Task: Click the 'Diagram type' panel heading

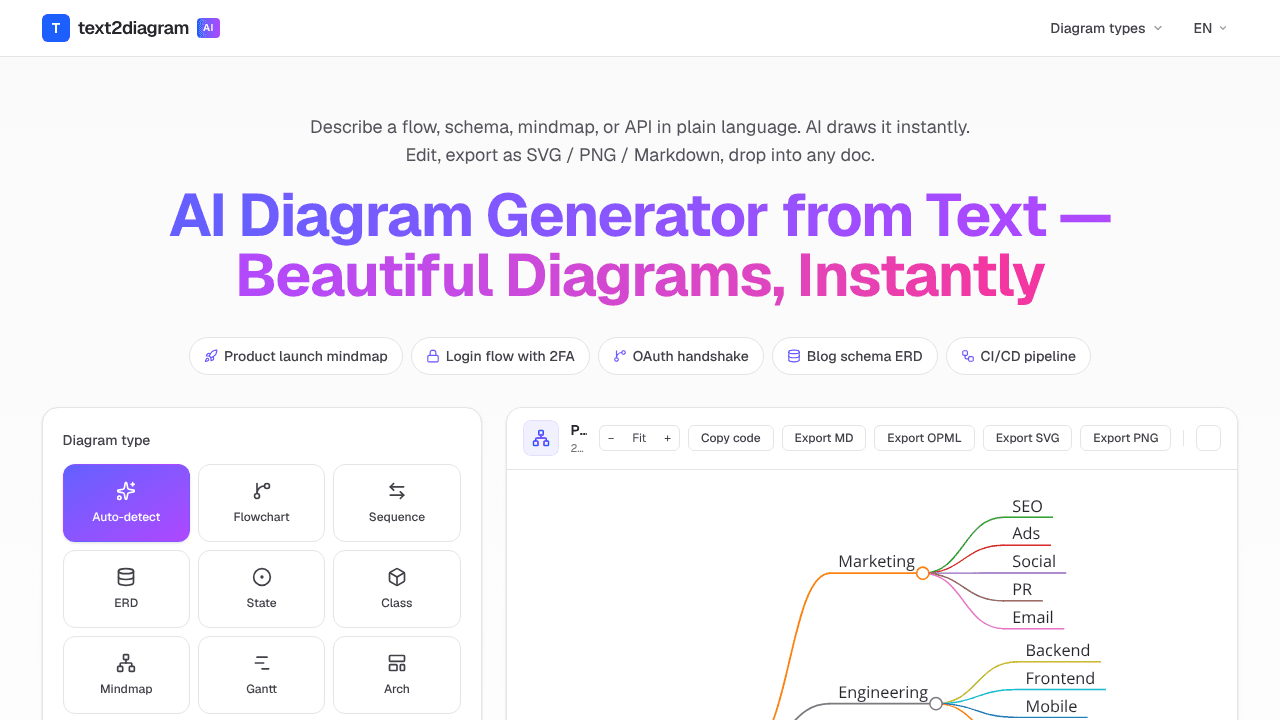Action: [106, 440]
